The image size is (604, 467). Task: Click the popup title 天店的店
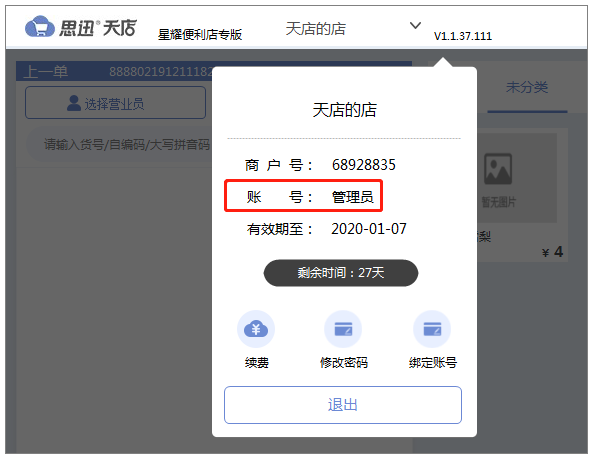[344, 110]
